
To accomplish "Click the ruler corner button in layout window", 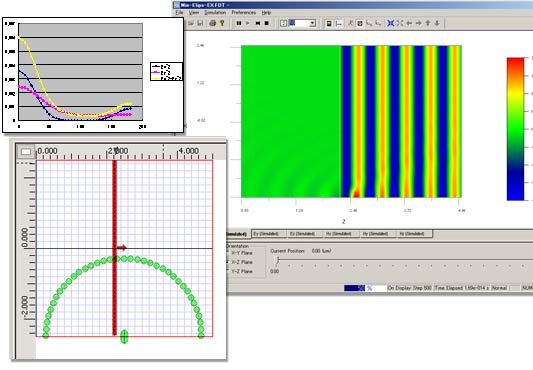I will (26, 152).
